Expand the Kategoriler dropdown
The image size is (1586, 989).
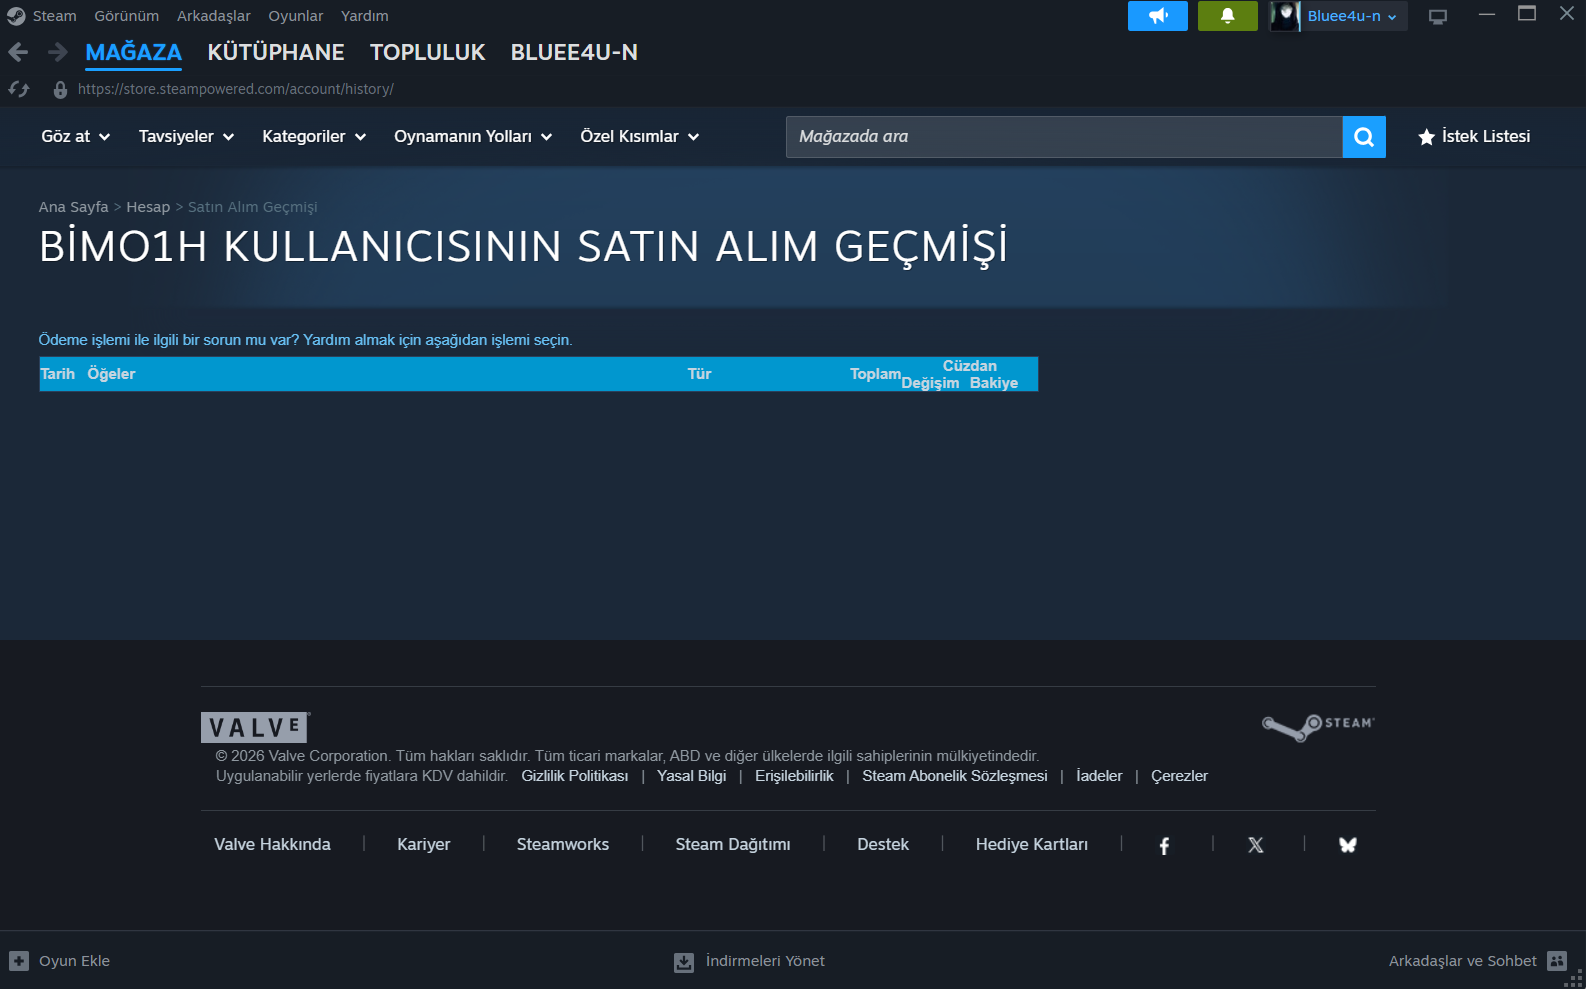pos(314,137)
